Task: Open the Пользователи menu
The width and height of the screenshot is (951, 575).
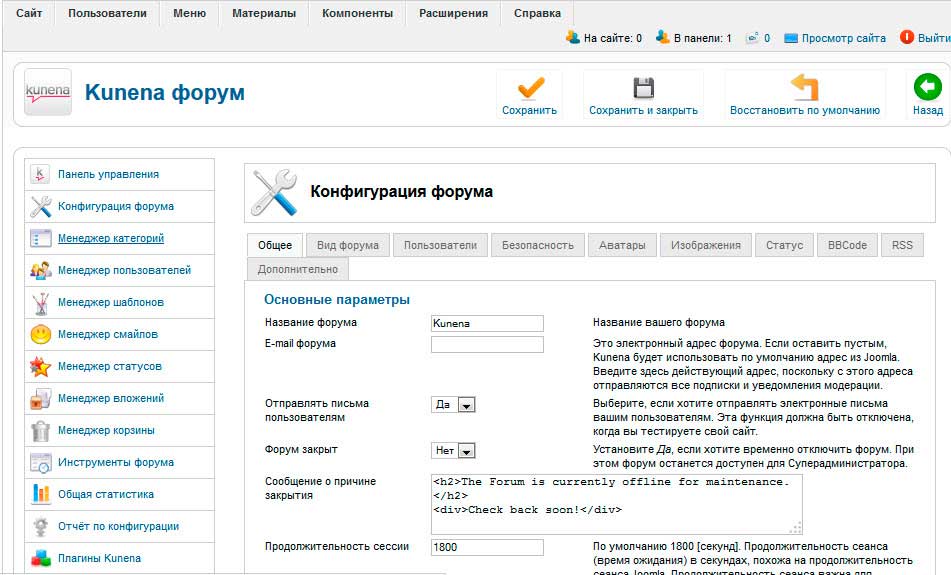Action: [107, 13]
